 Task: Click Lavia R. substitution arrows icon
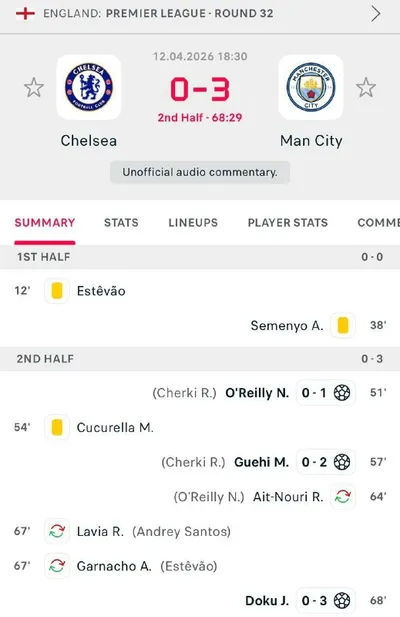(57, 531)
